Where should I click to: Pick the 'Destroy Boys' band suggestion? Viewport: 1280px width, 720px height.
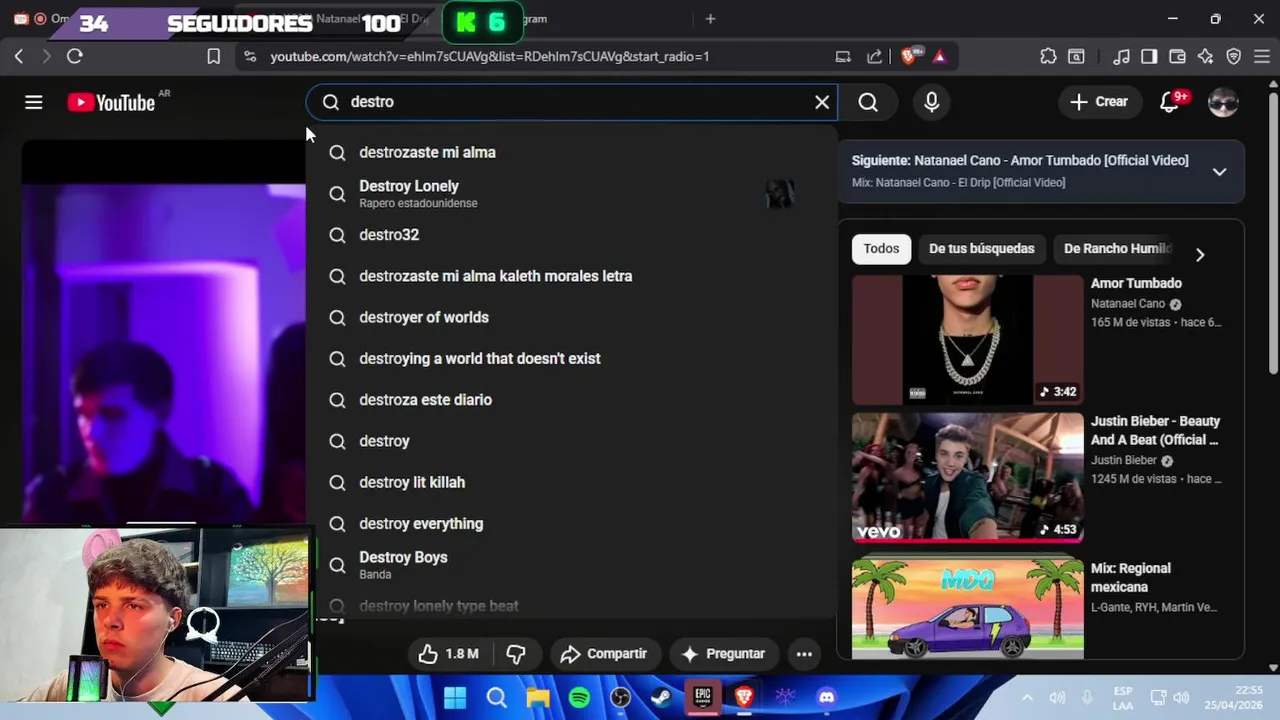point(571,565)
